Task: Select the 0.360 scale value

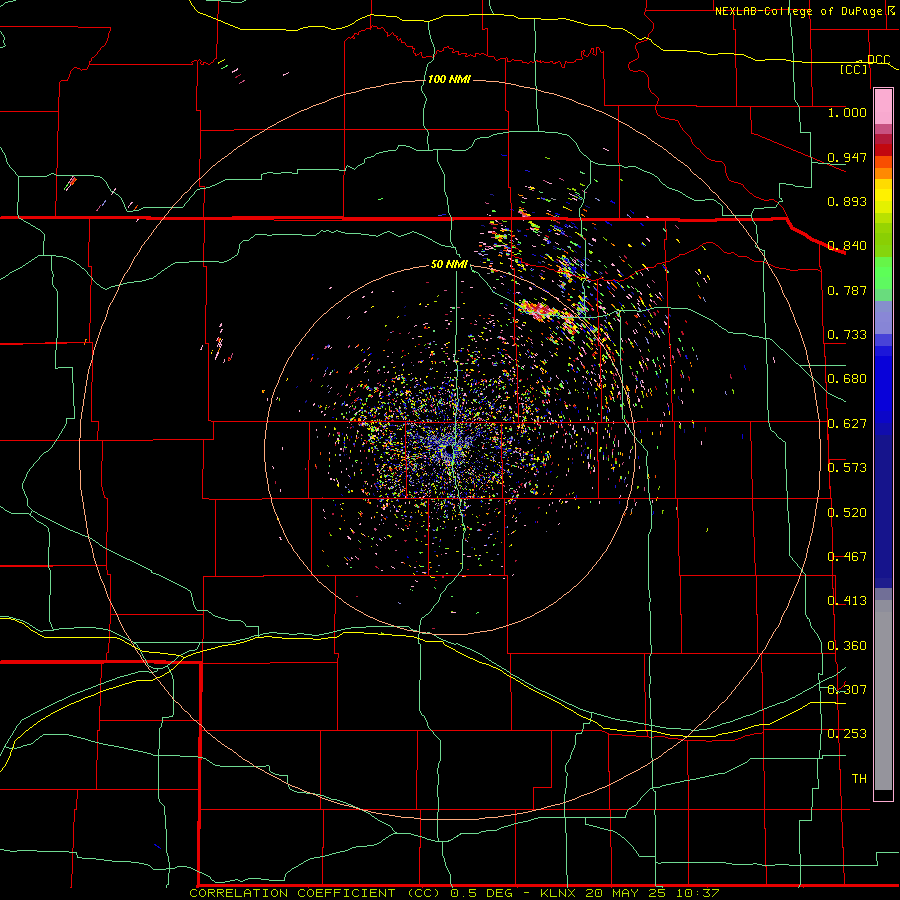Action: click(847, 646)
